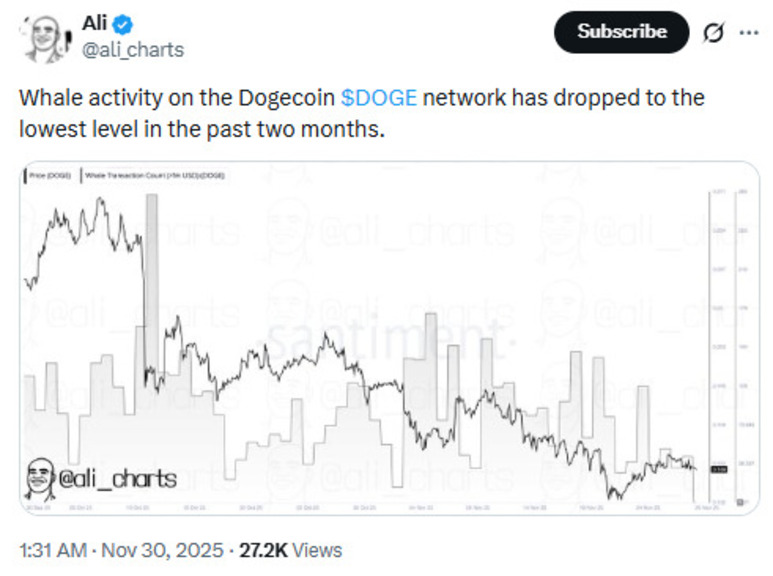This screenshot has width=773, height=576.
Task: Open the $DOGE cashtag link
Action: [379, 98]
